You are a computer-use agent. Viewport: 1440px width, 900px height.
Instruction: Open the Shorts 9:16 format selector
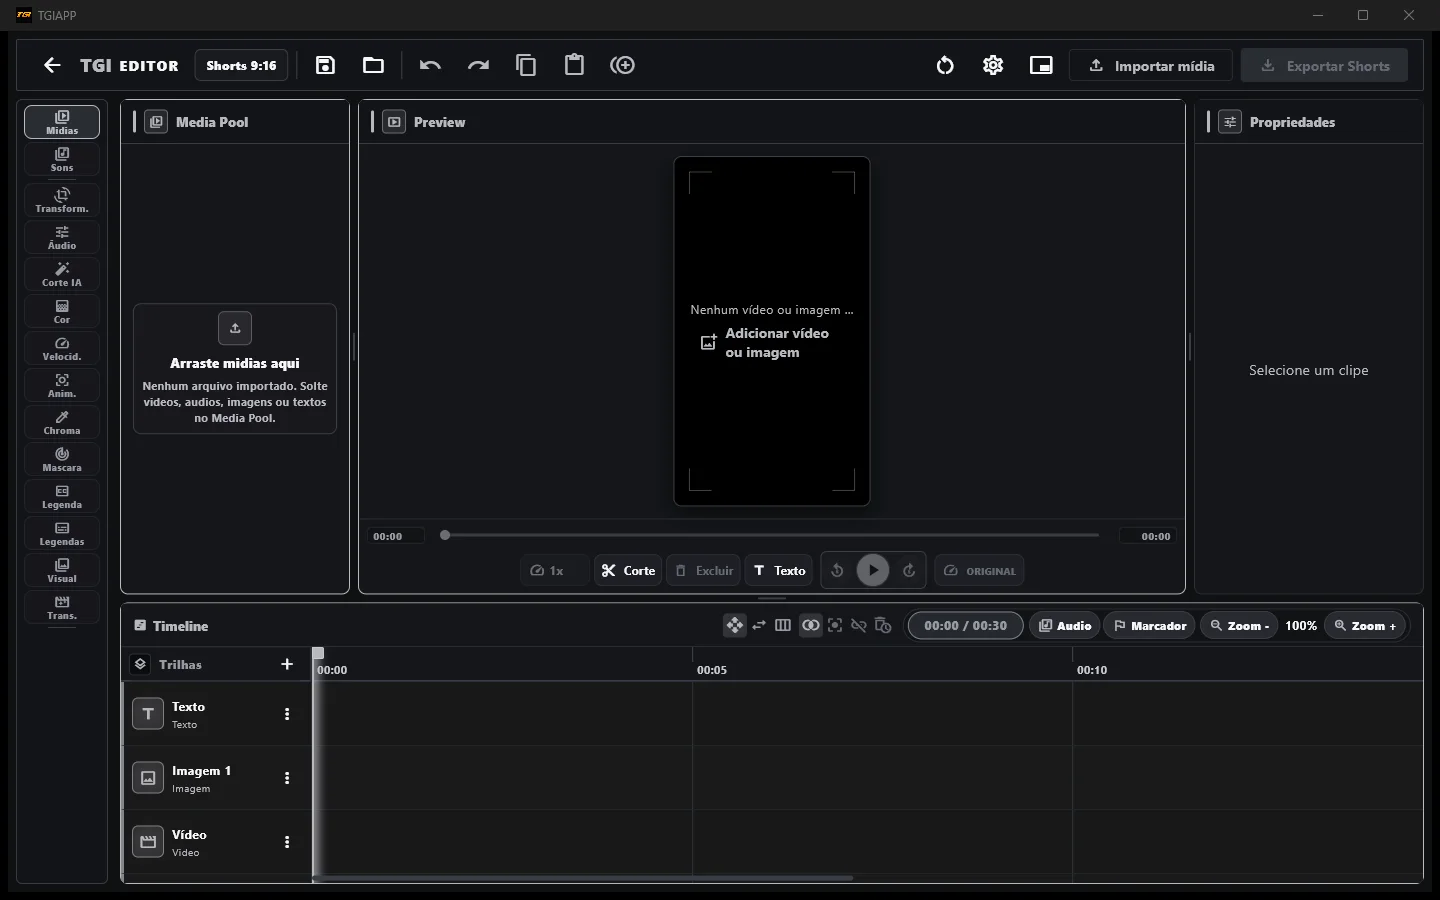pos(241,65)
